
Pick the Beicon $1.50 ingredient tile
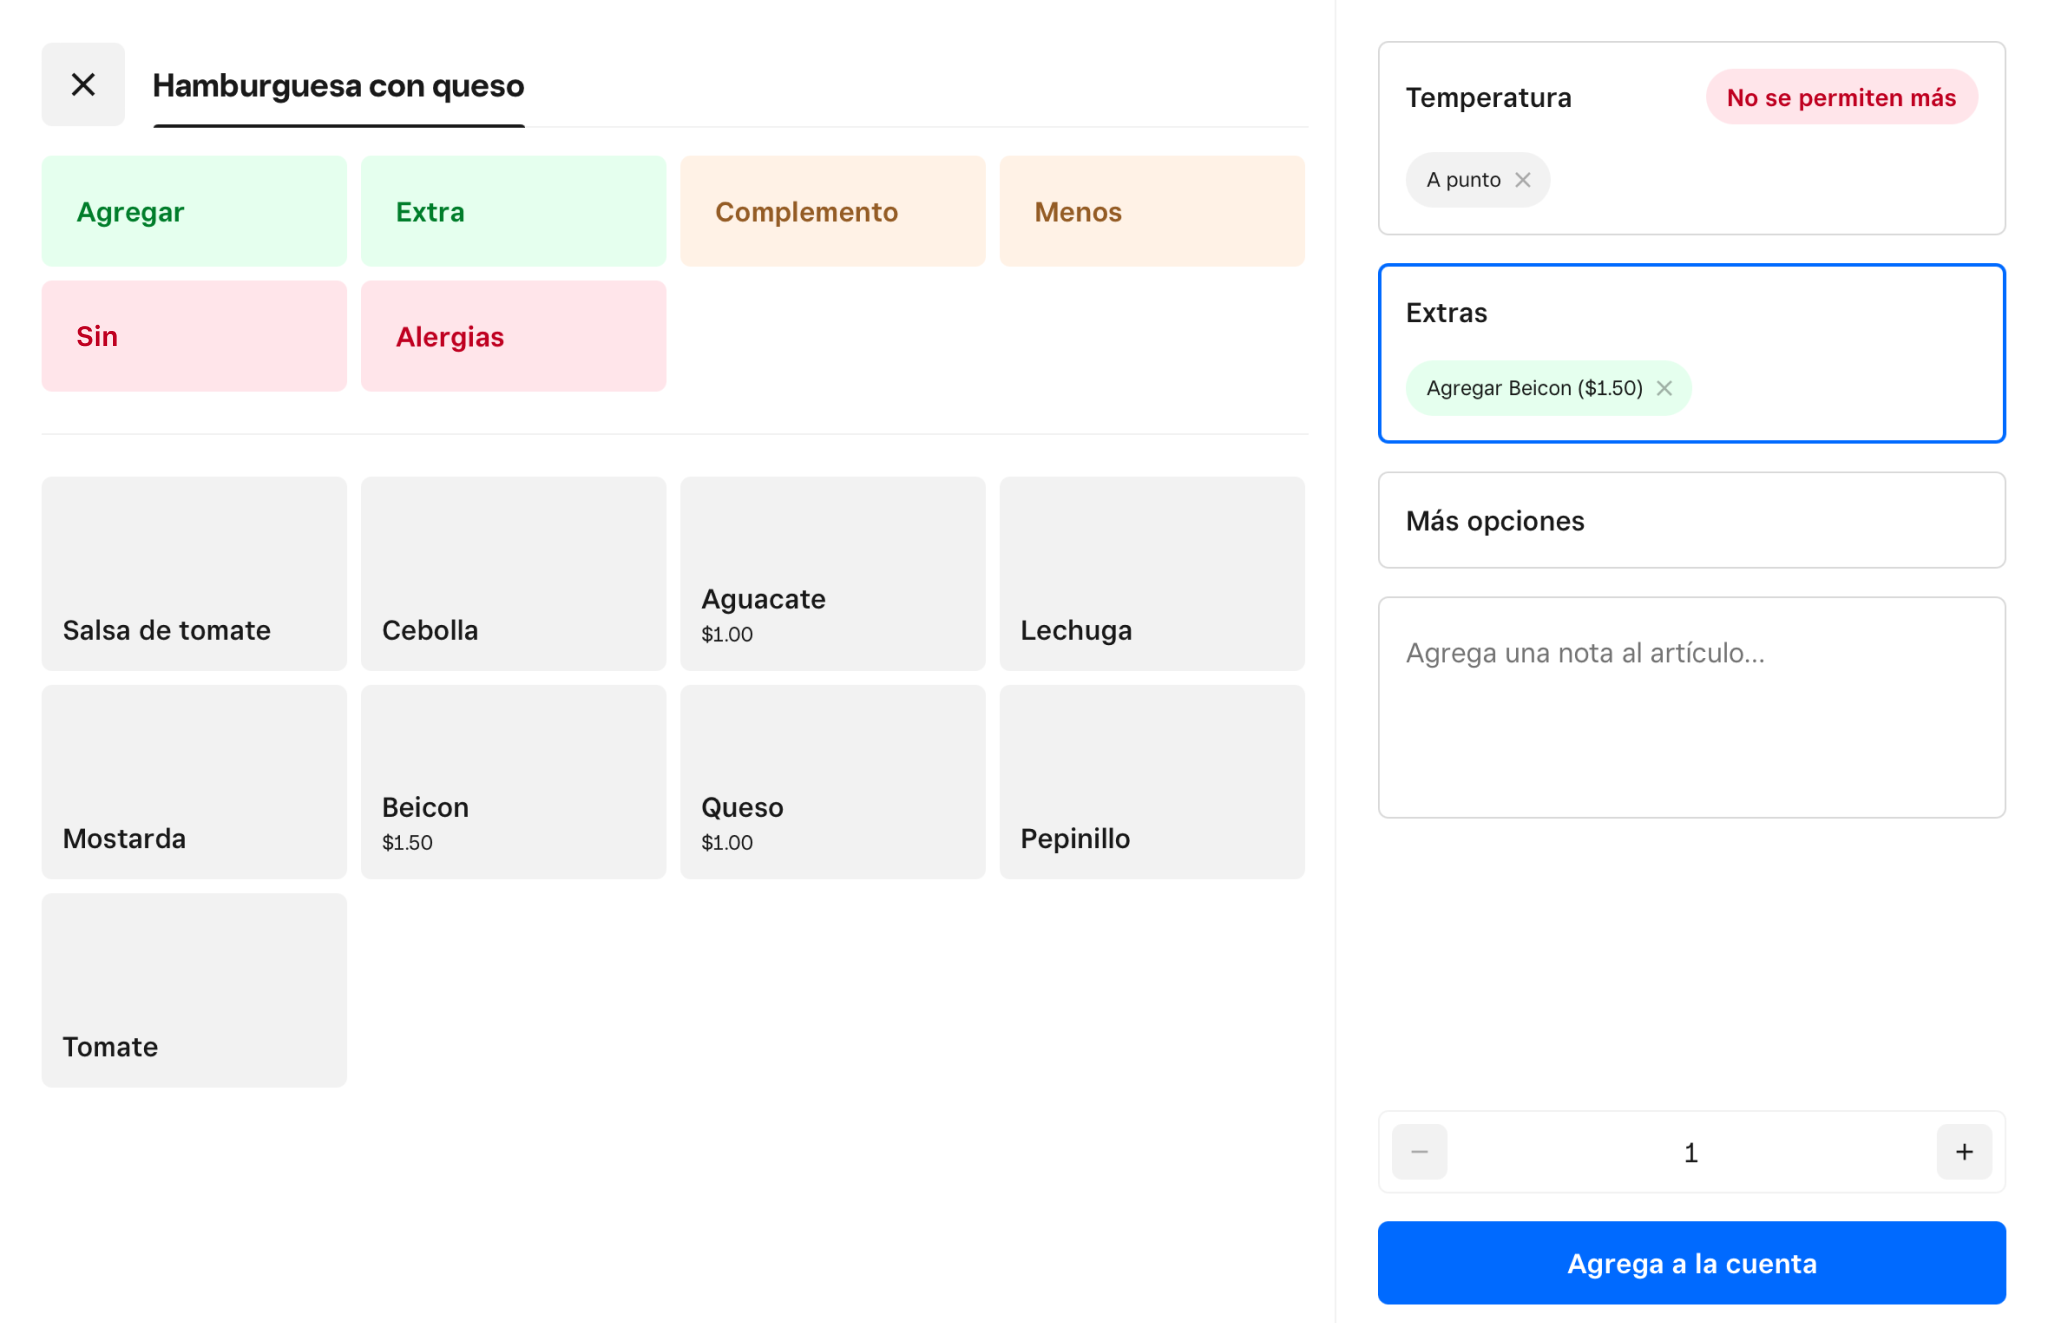pyautogui.click(x=513, y=782)
